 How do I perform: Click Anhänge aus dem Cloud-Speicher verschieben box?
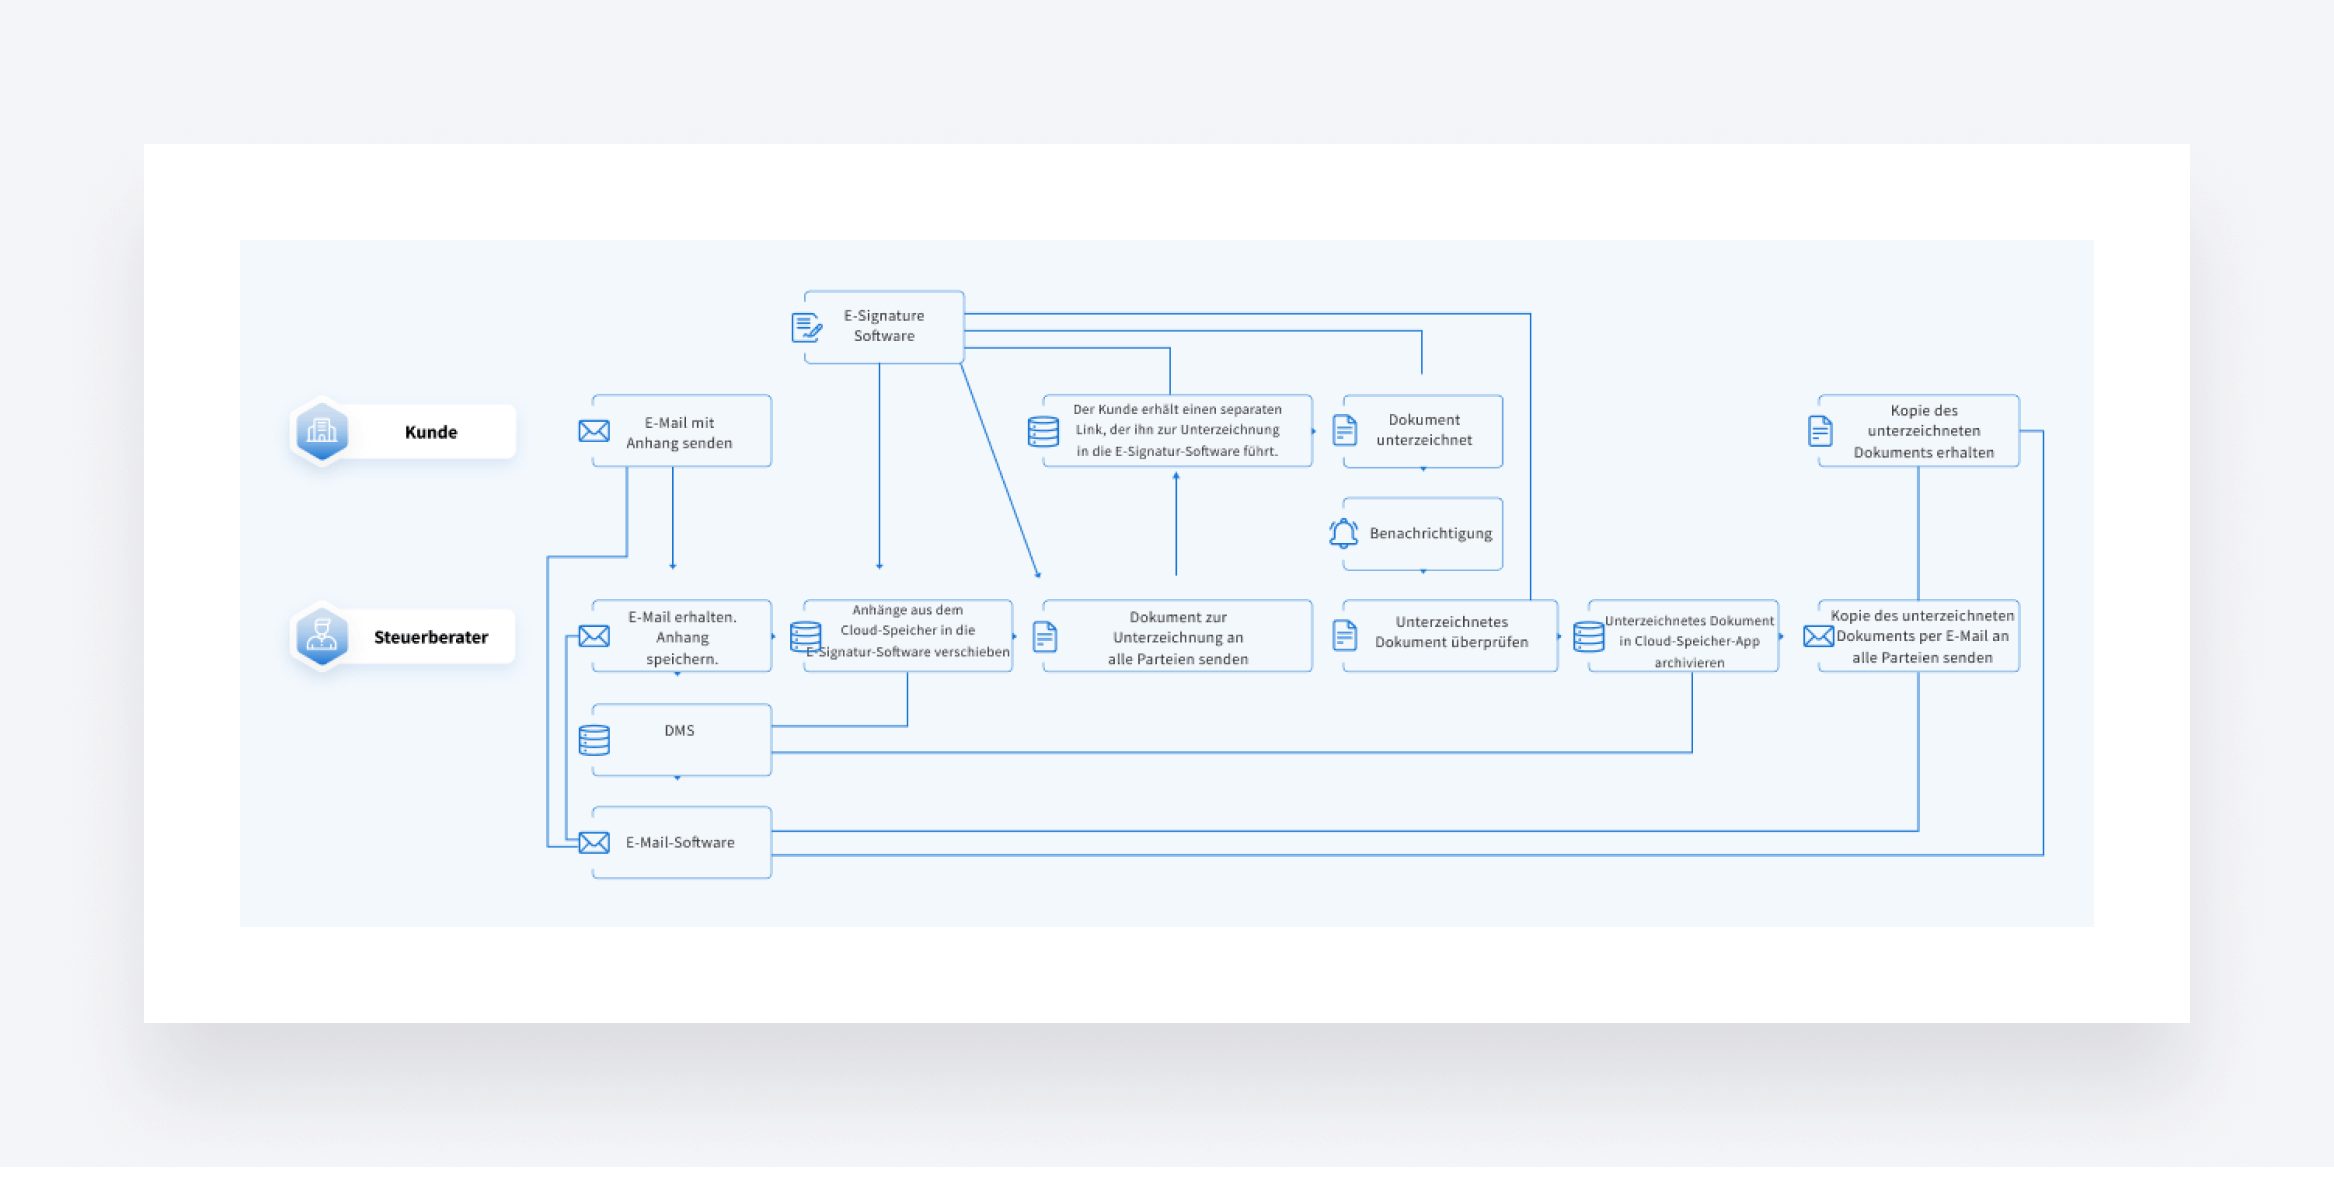coord(908,631)
